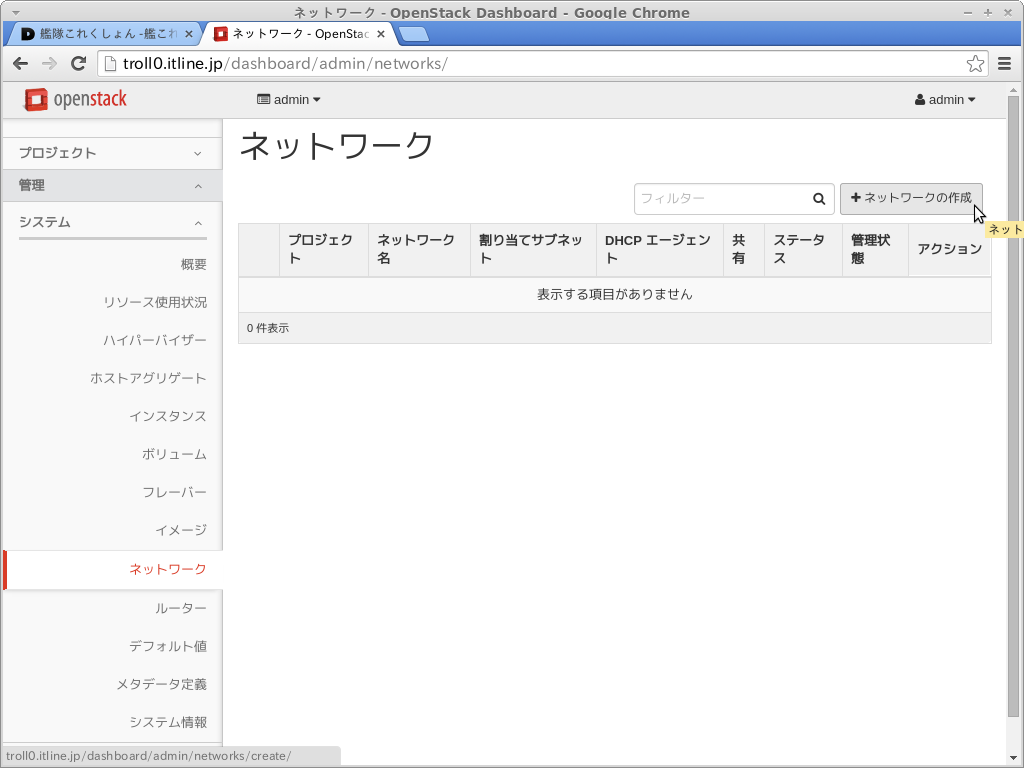This screenshot has height=768, width=1024.
Task: Open the admin project dropdown
Action: [289, 100]
